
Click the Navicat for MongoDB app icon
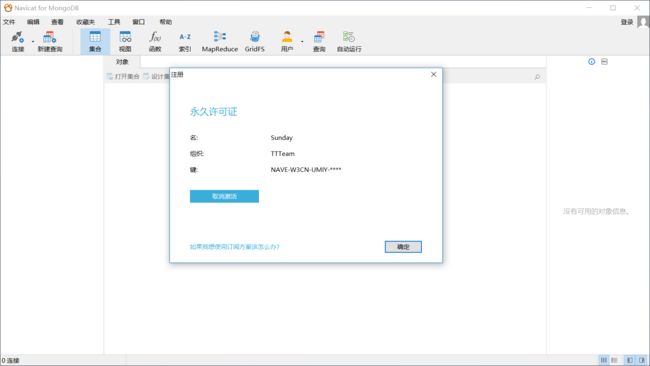tap(8, 8)
